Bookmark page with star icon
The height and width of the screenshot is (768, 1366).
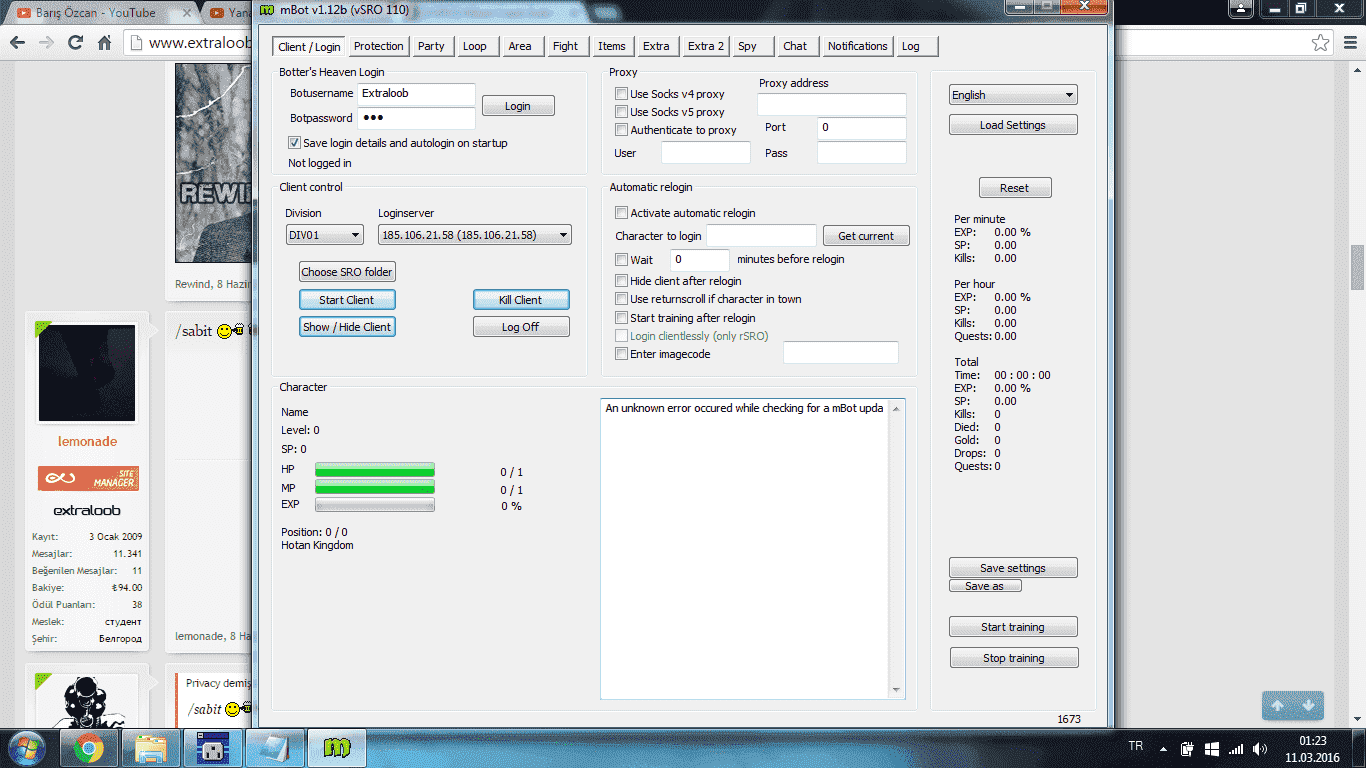(x=1321, y=43)
